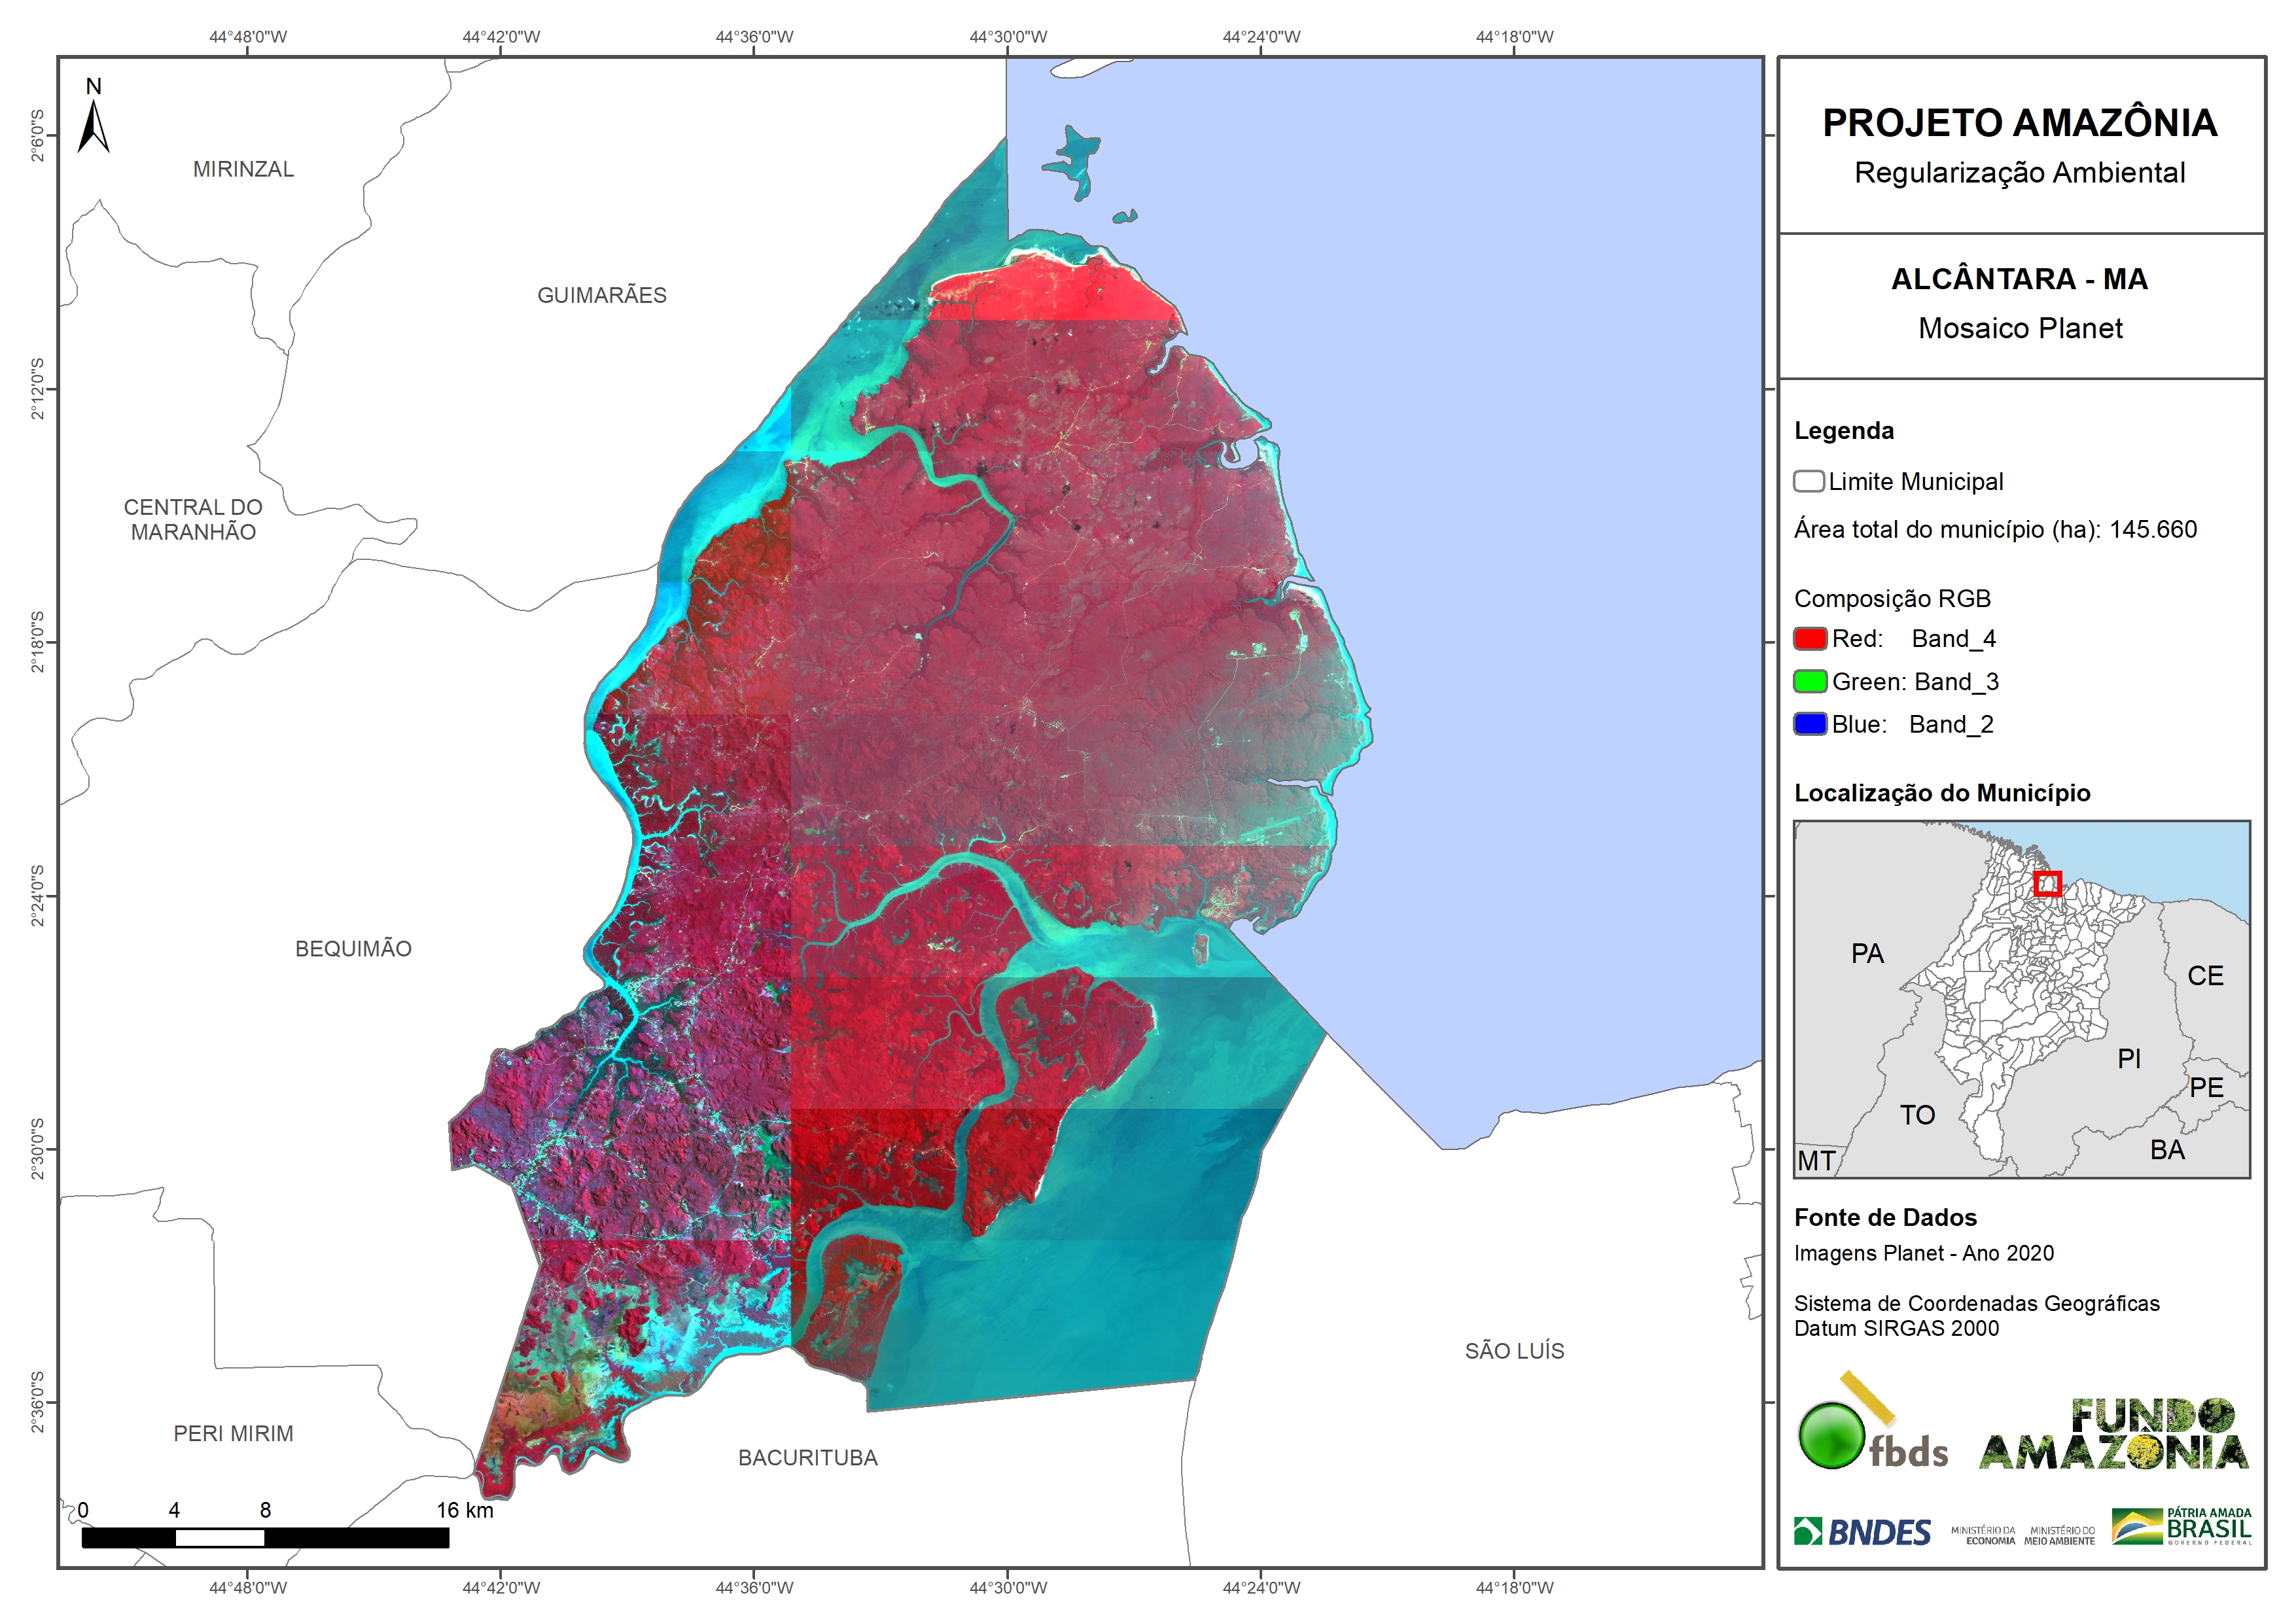Click the green Band_3 color swatch
Image resolution: width=2296 pixels, height=1623 pixels.
[x=1810, y=681]
